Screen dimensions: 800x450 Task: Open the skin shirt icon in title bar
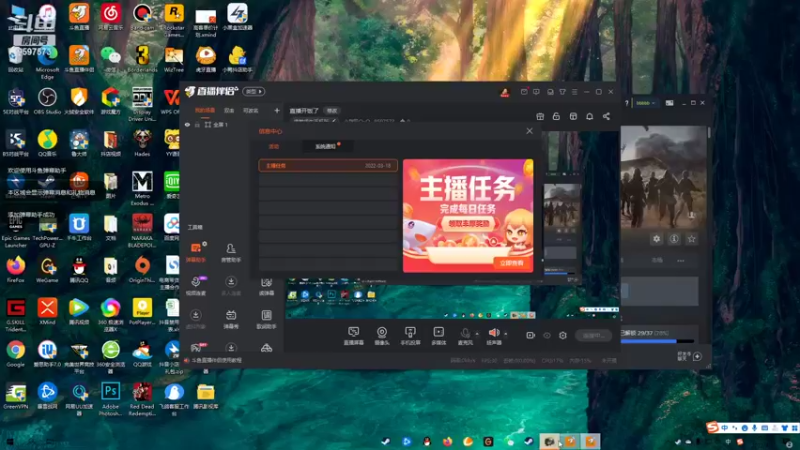point(562,92)
